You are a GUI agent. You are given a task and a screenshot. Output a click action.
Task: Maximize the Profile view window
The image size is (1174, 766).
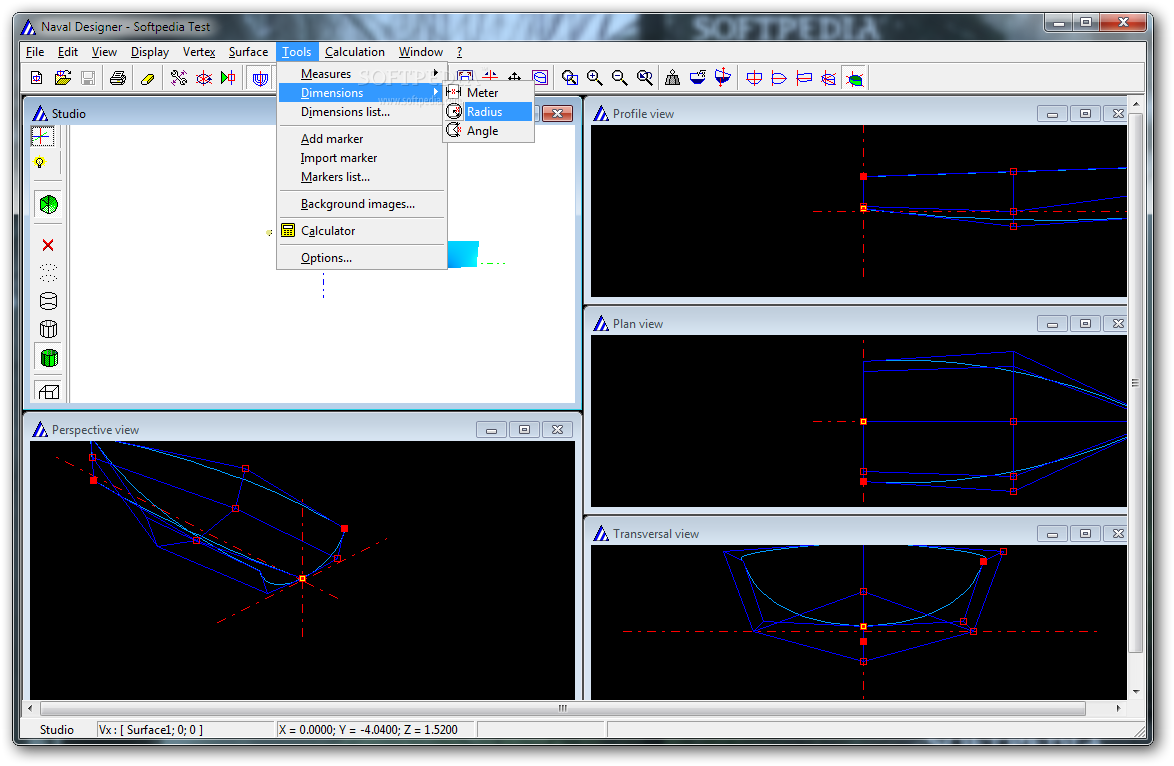[1085, 114]
